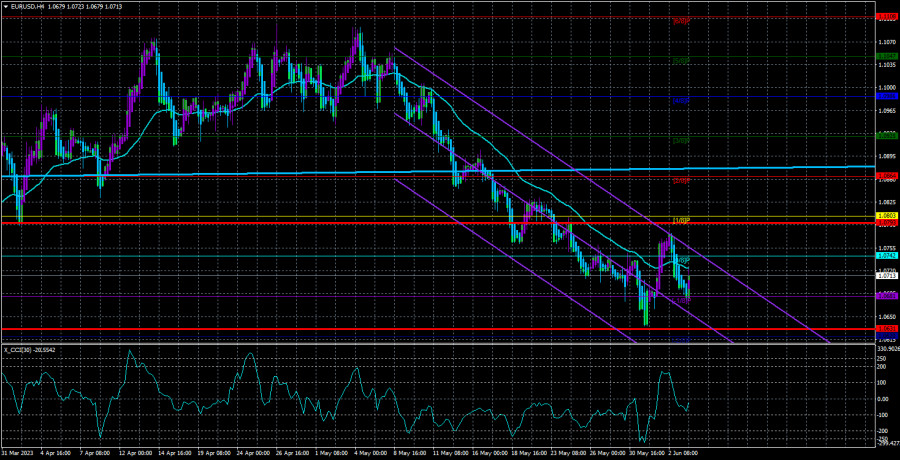Click the 12 Apr 00:00 date label
This screenshot has width=900, height=460.
(x=135, y=453)
